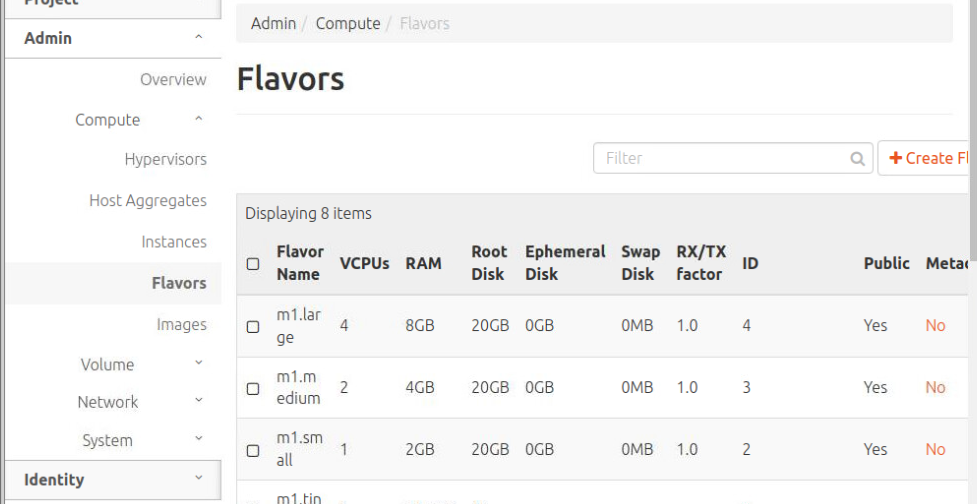The image size is (977, 504).
Task: Click the Admin breadcrumb link
Action: click(x=273, y=23)
